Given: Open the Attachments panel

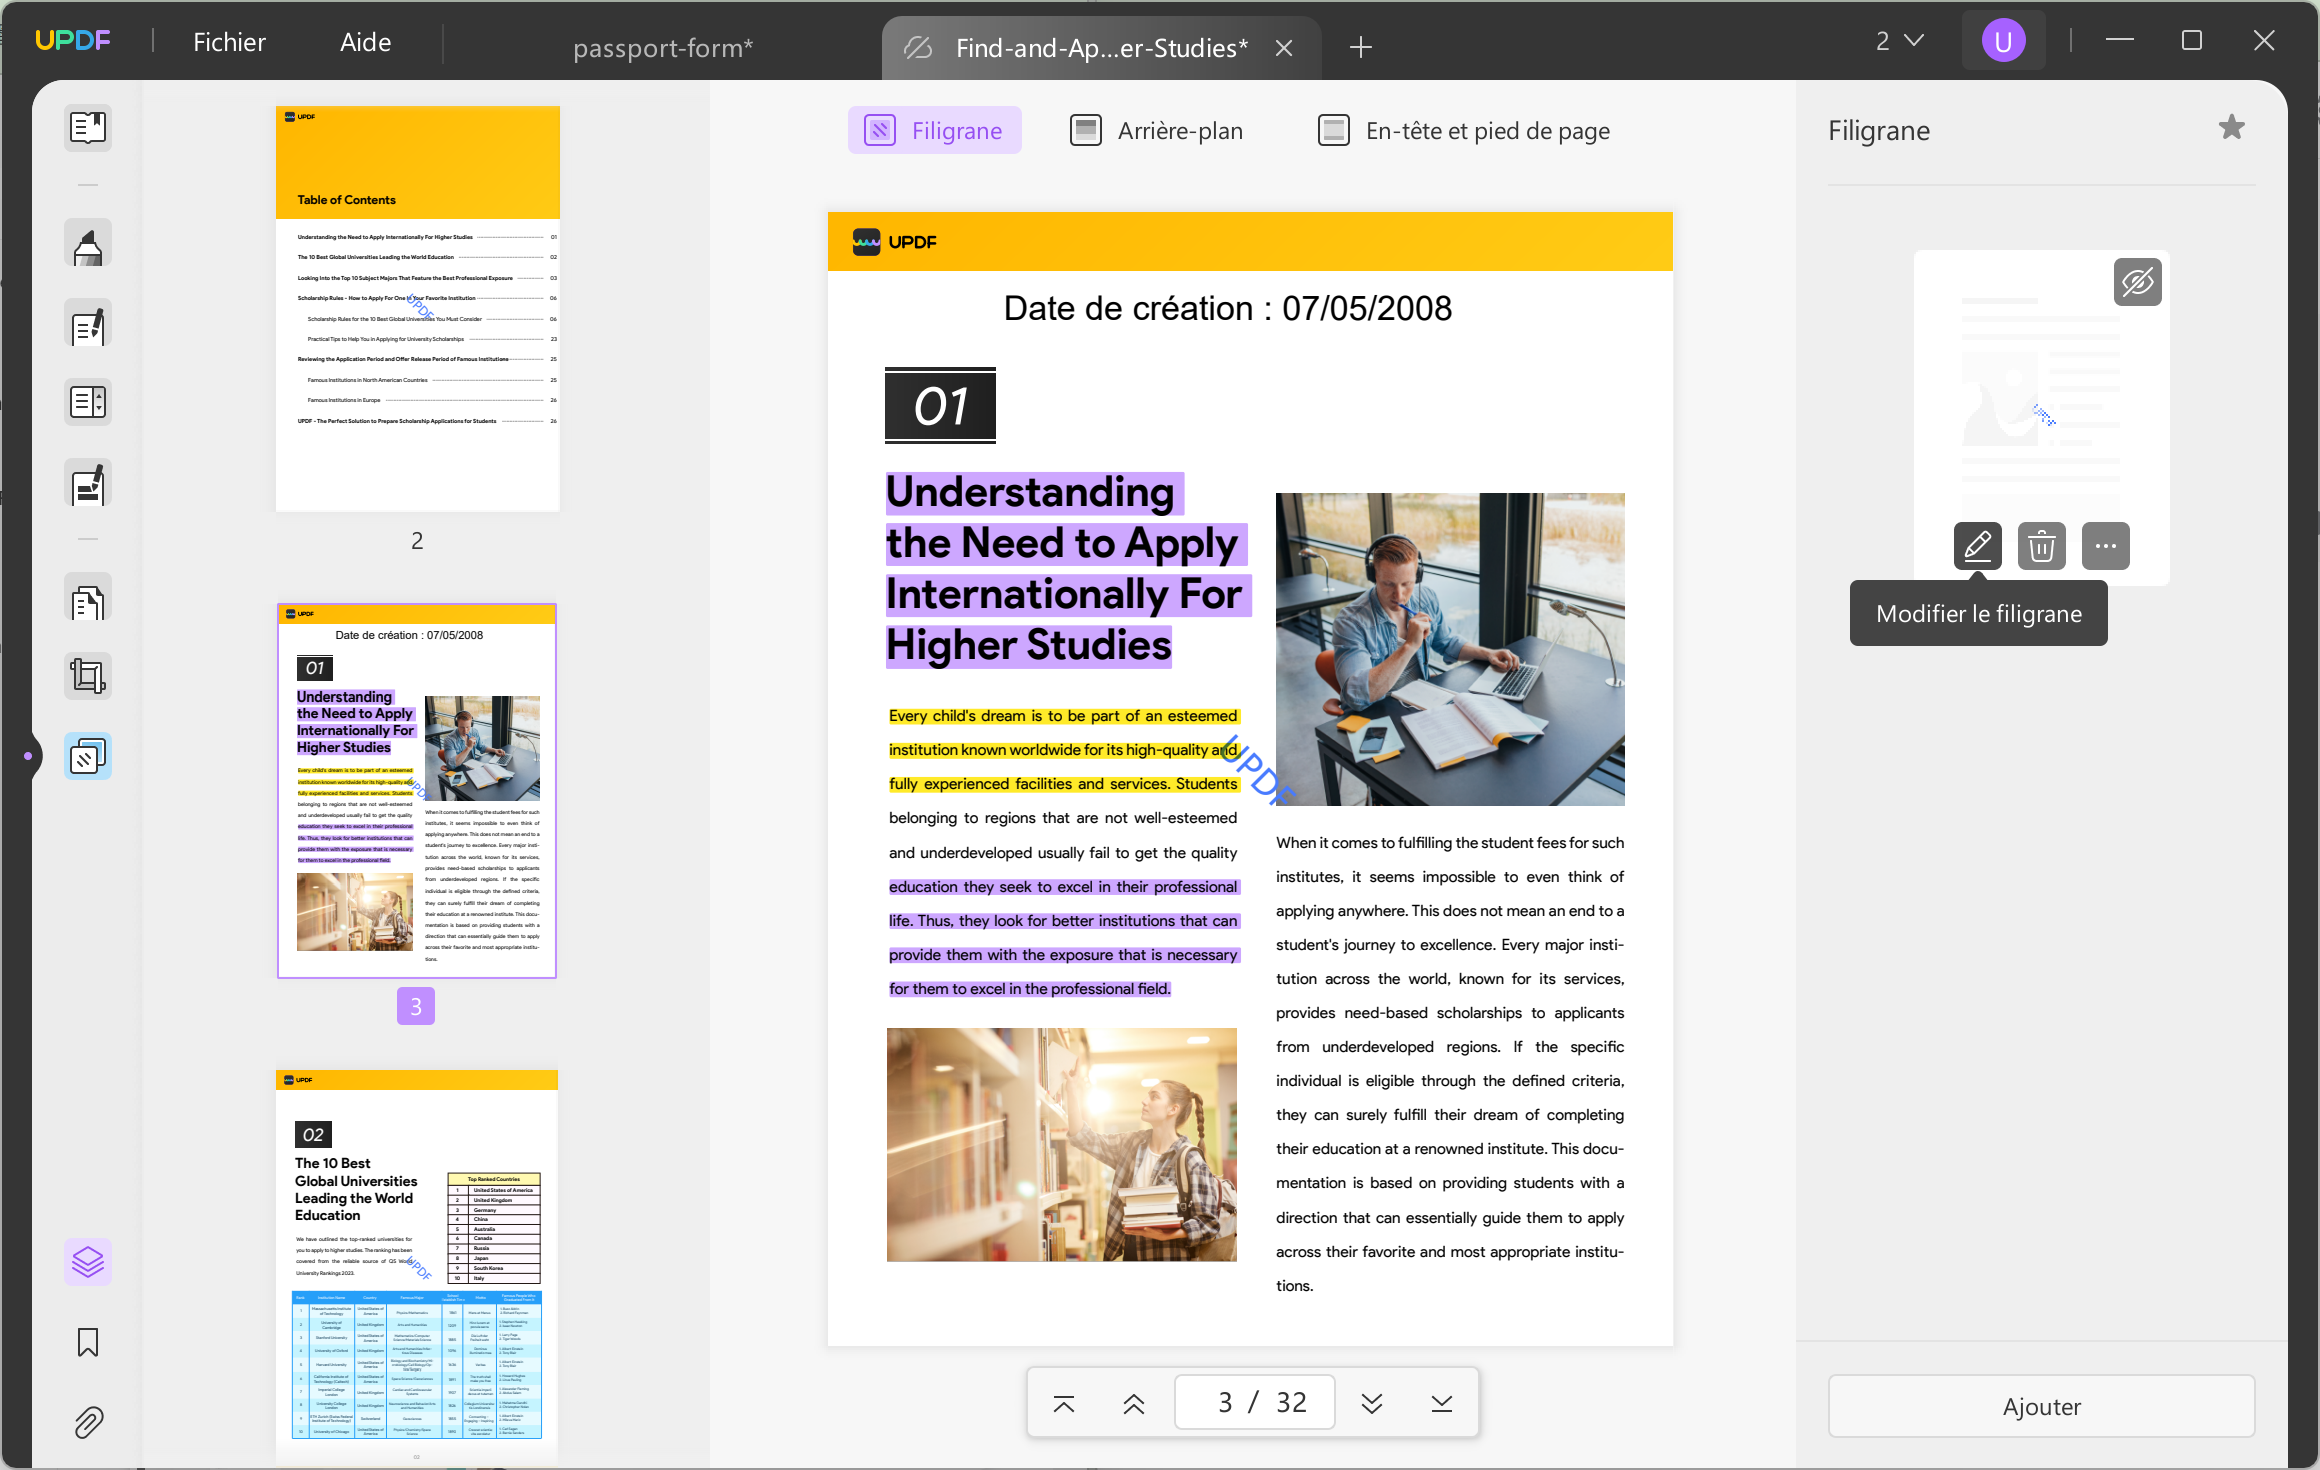Looking at the screenshot, I should click(x=88, y=1422).
